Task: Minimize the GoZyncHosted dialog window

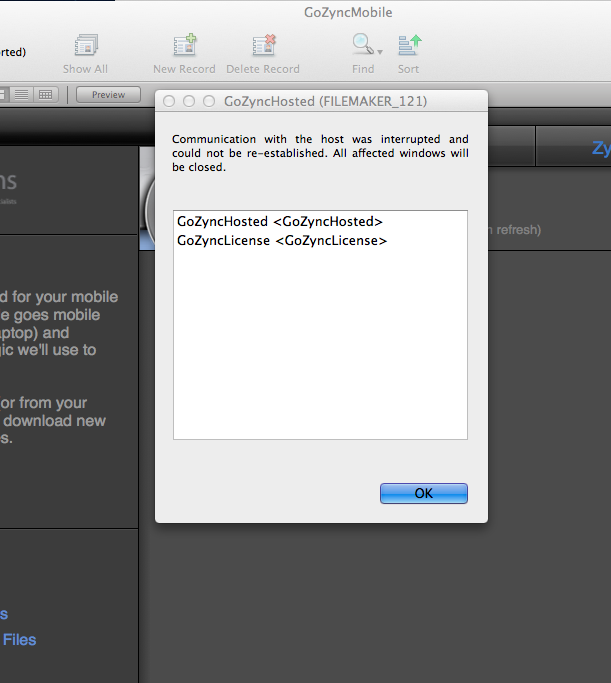Action: coord(189,102)
